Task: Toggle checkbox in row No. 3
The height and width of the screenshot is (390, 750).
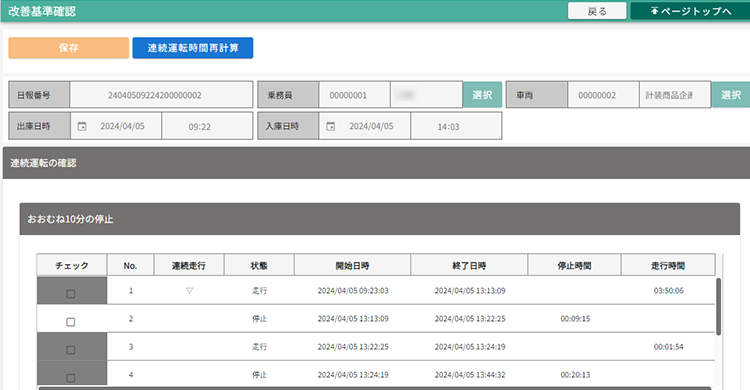Action: tap(71, 350)
